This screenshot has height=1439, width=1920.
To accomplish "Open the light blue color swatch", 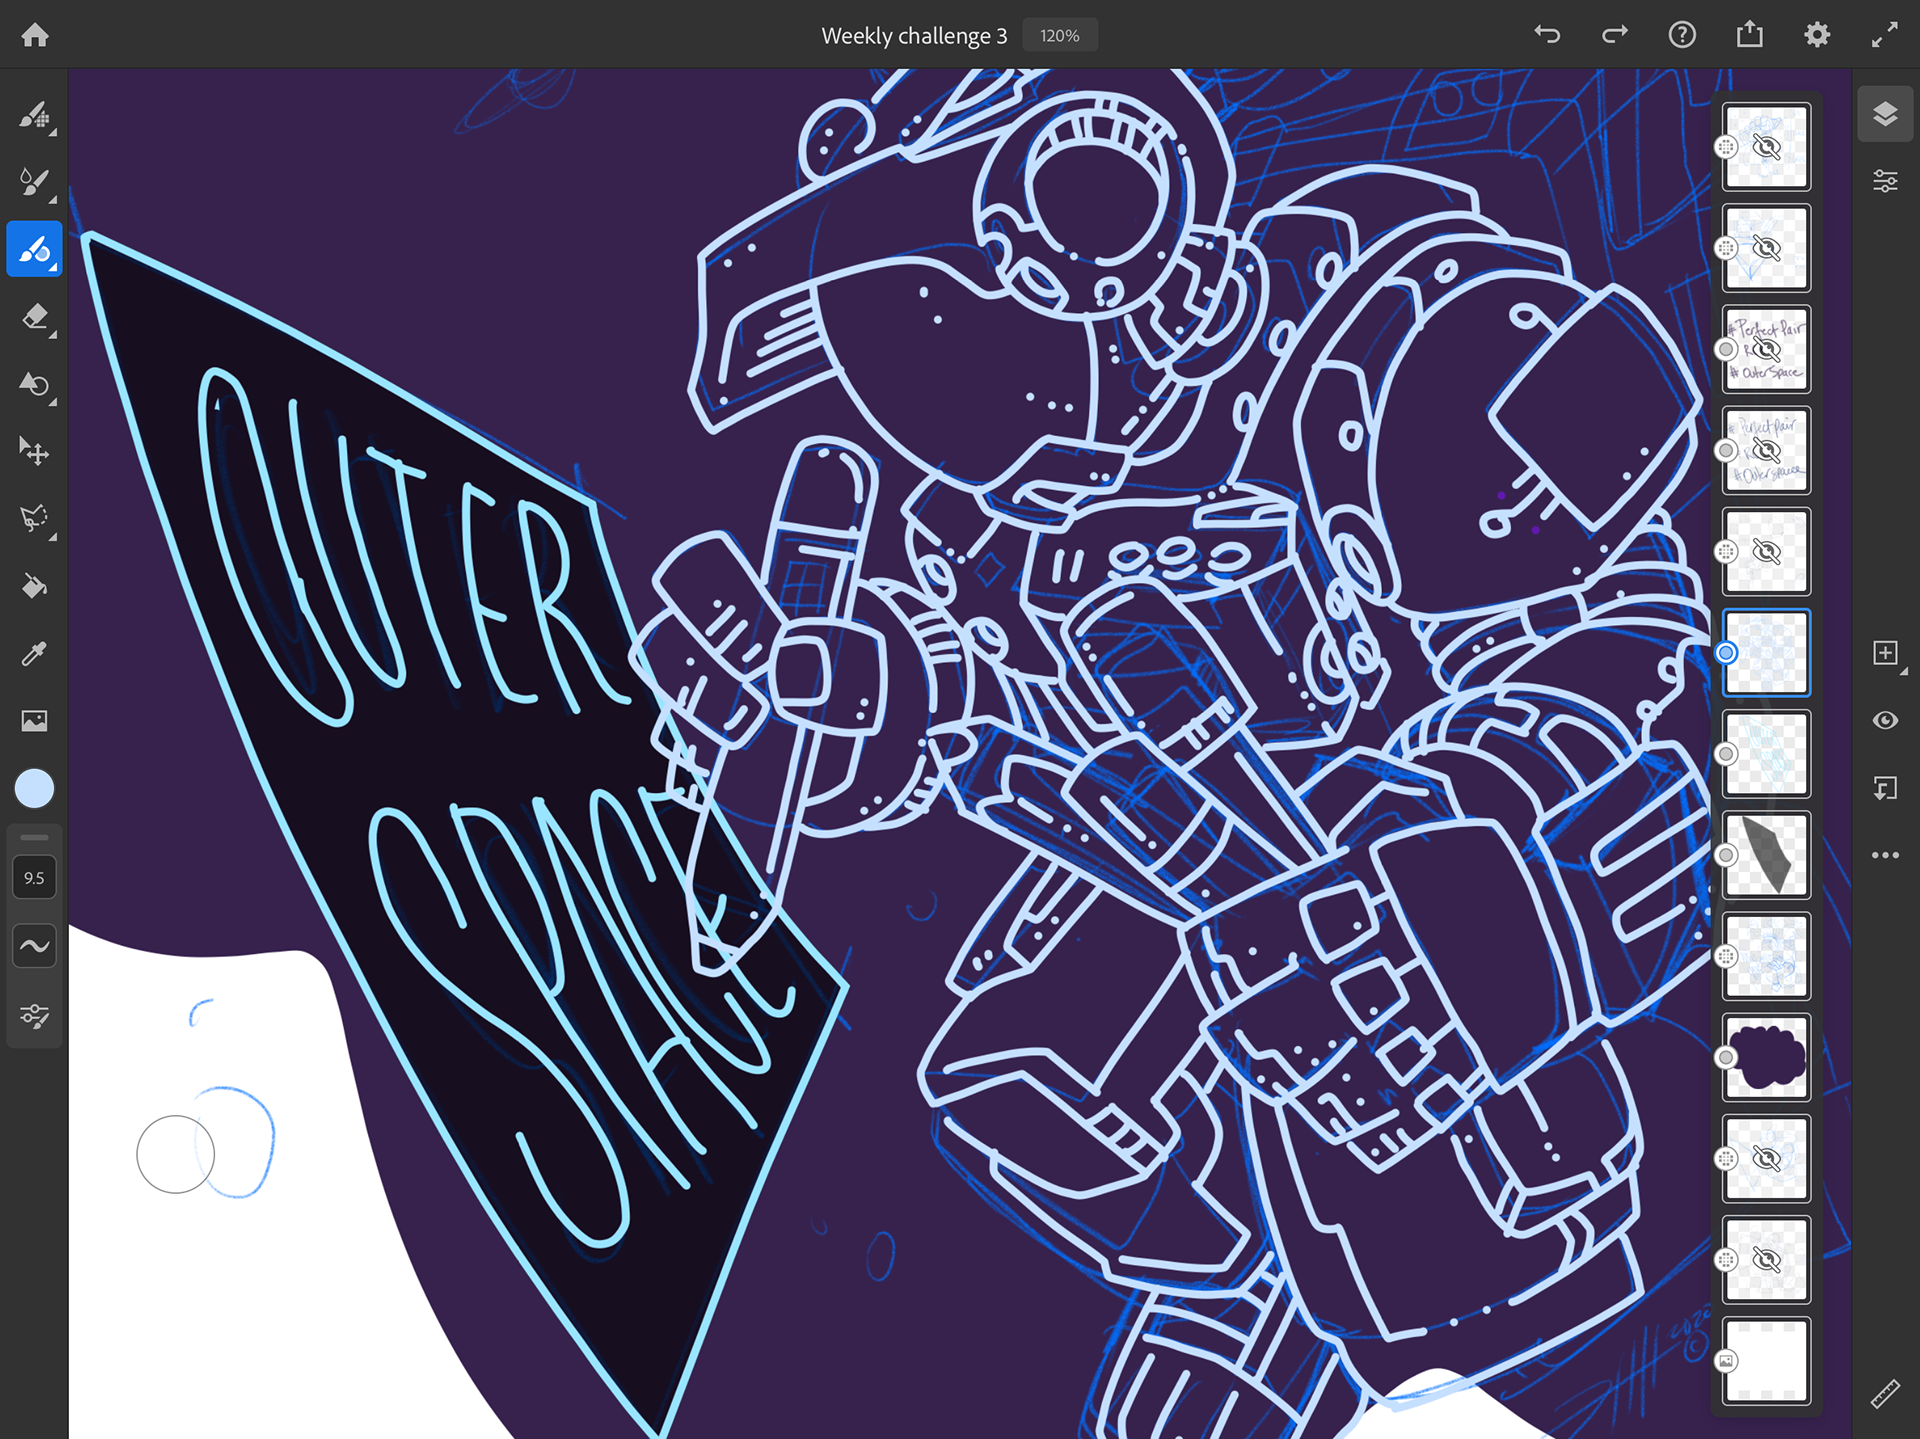I will (x=34, y=789).
